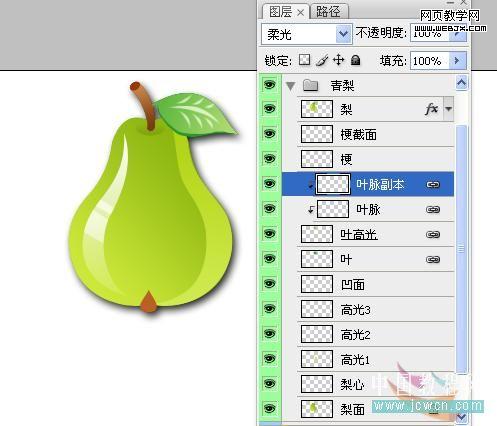Image resolution: width=497 pixels, height=426 pixels.
Task: Select the 梨 layer thumbnail
Action: [x=317, y=109]
